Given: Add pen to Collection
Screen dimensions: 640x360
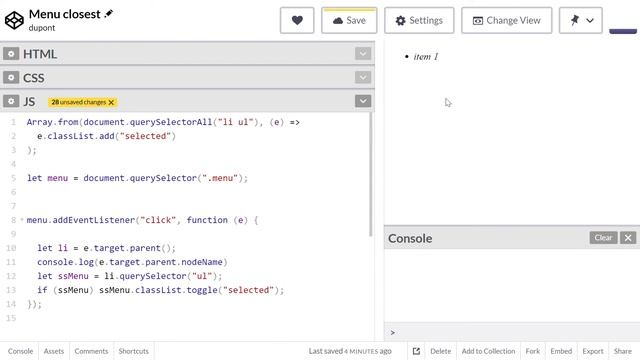Looking at the screenshot, I should (x=488, y=351).
